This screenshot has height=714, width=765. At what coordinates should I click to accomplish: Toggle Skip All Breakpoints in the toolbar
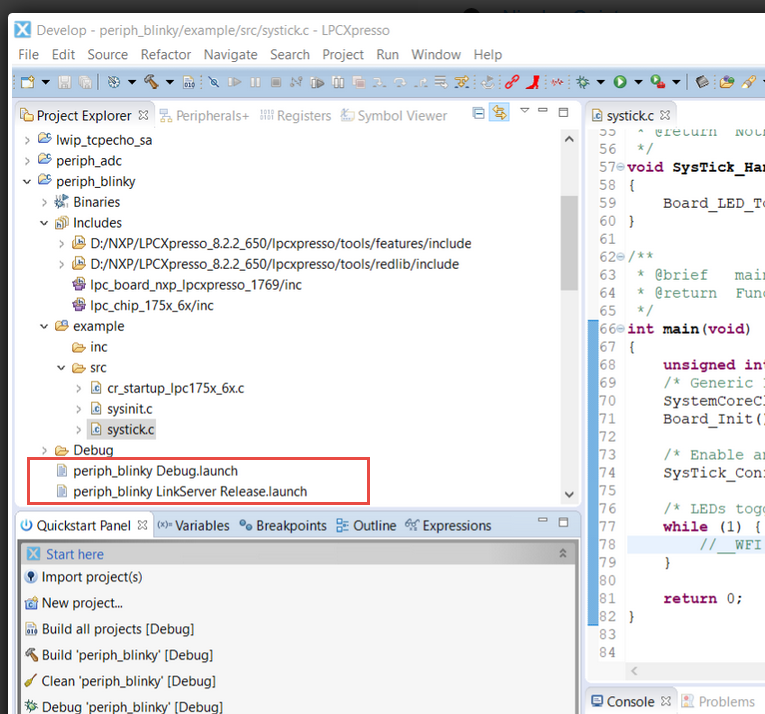(214, 82)
